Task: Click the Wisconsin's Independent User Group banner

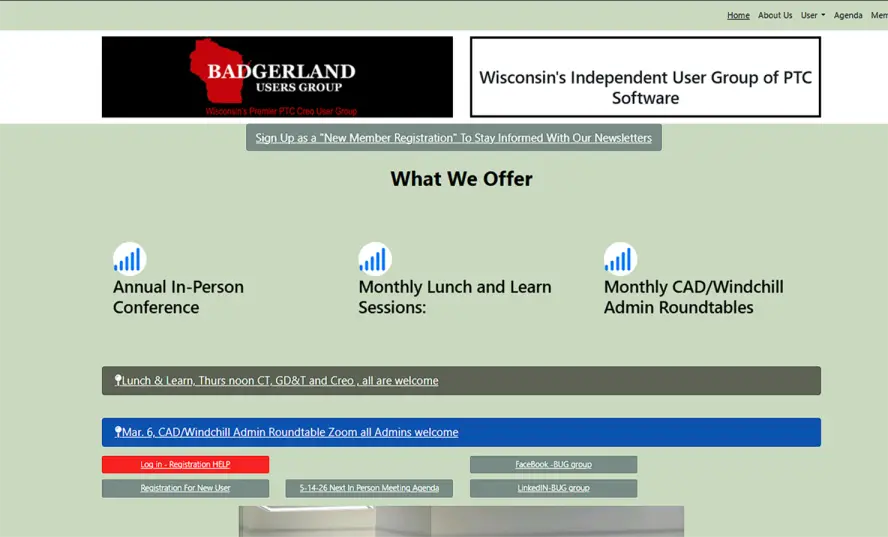Action: (x=645, y=77)
